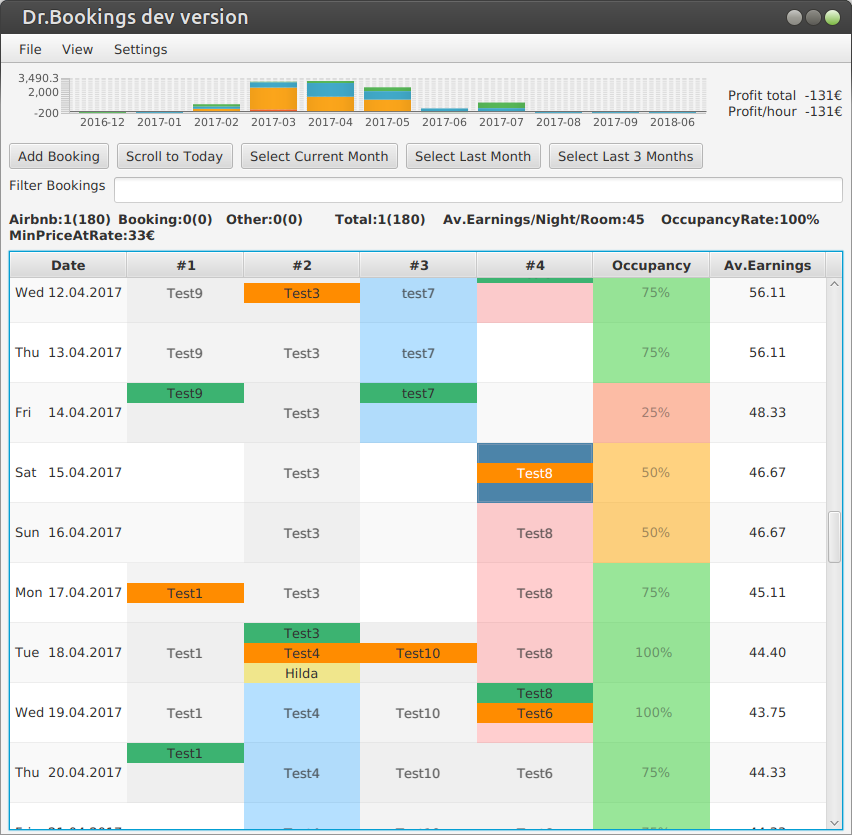This screenshot has height=835, width=852.
Task: Click 43.75 earnings value
Action: [x=767, y=712]
